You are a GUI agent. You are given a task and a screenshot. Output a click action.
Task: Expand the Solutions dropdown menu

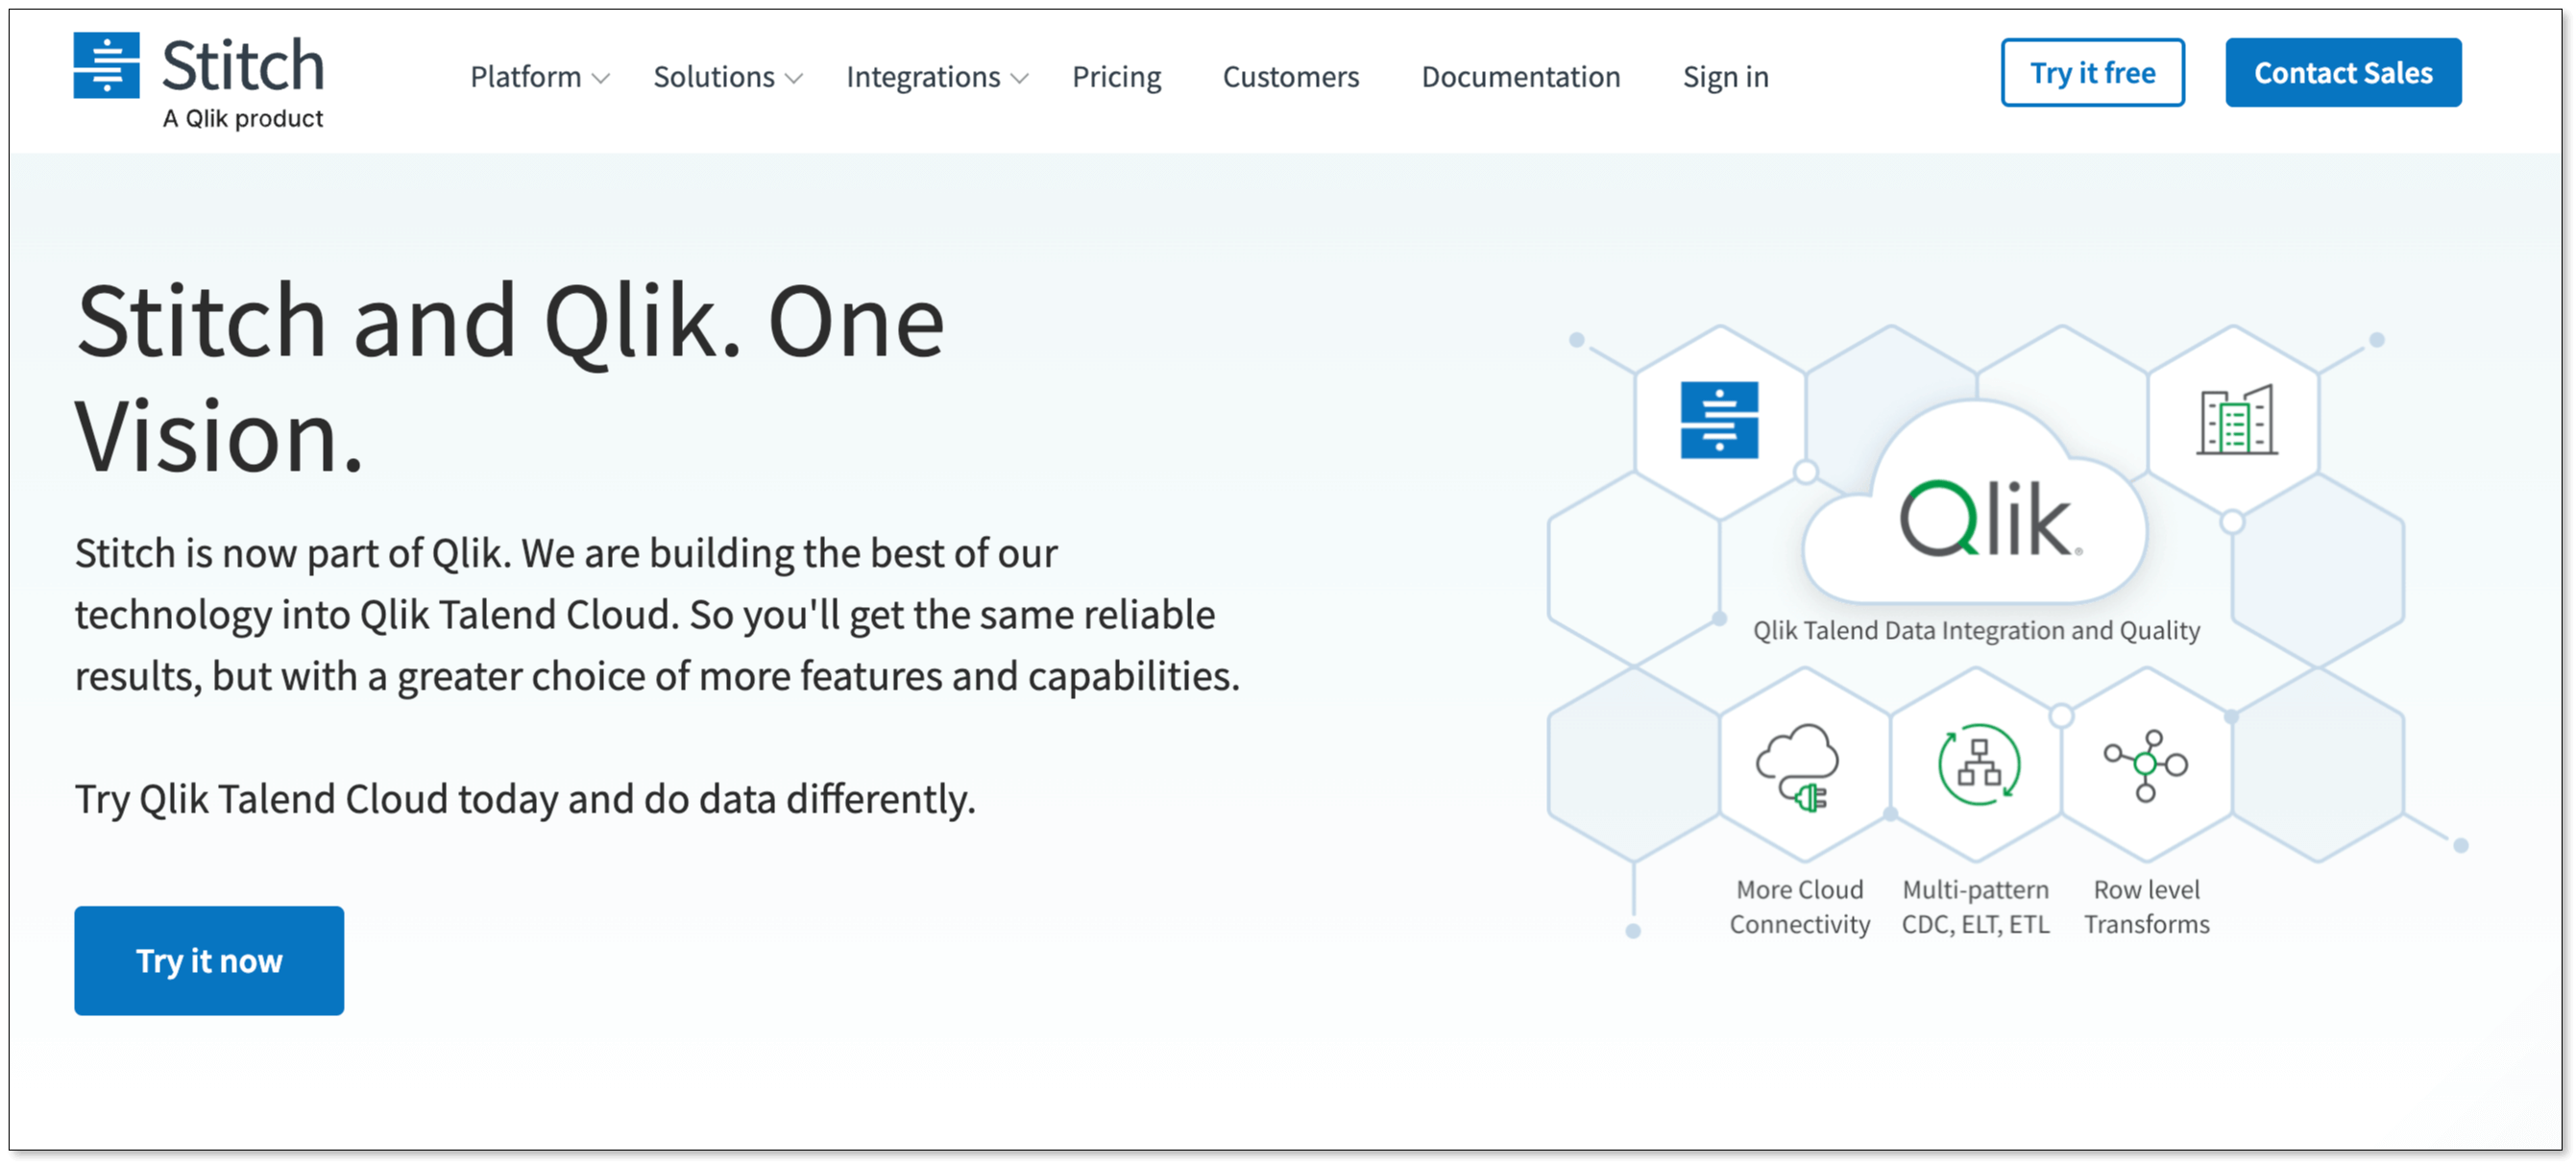coord(727,77)
